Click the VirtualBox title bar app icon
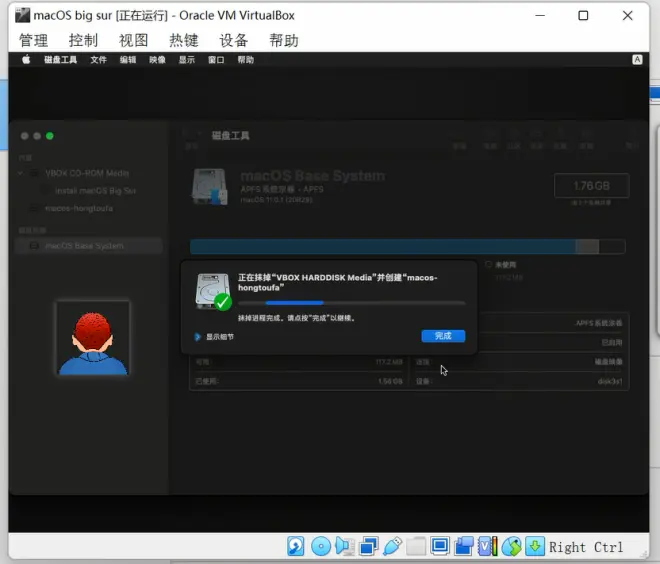The image size is (660, 564). point(22,15)
